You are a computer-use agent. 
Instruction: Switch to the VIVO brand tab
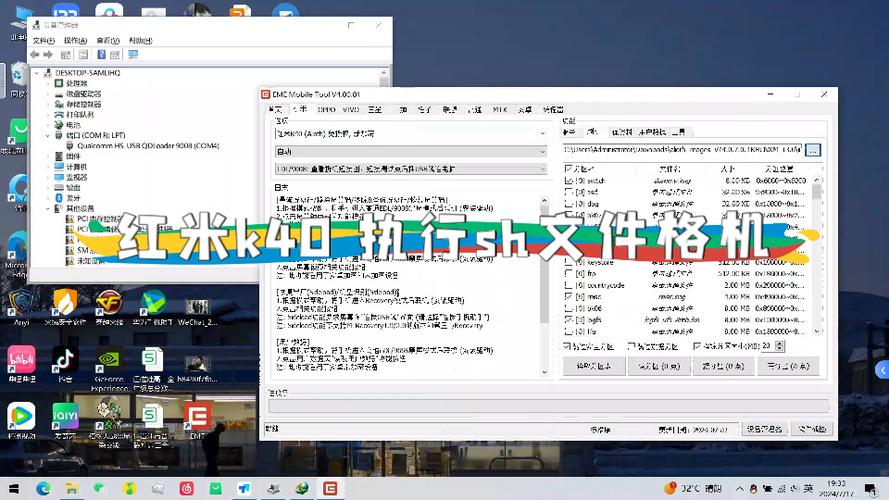click(x=351, y=109)
